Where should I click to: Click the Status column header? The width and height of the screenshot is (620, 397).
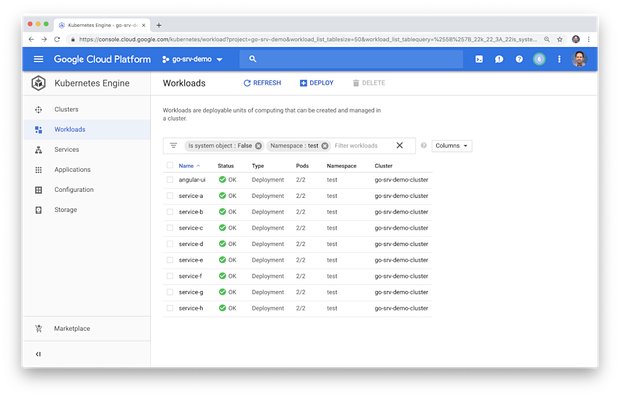226,166
